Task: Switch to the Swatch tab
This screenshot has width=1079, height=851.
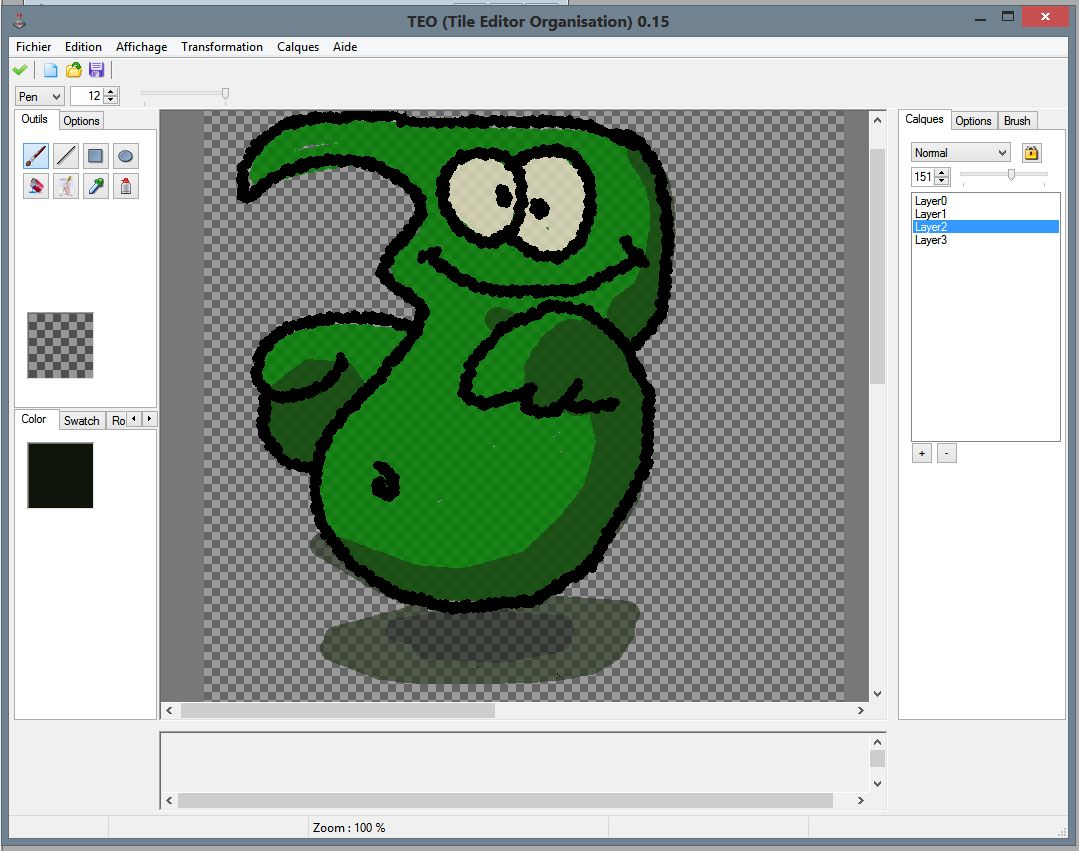Action: coord(81,420)
